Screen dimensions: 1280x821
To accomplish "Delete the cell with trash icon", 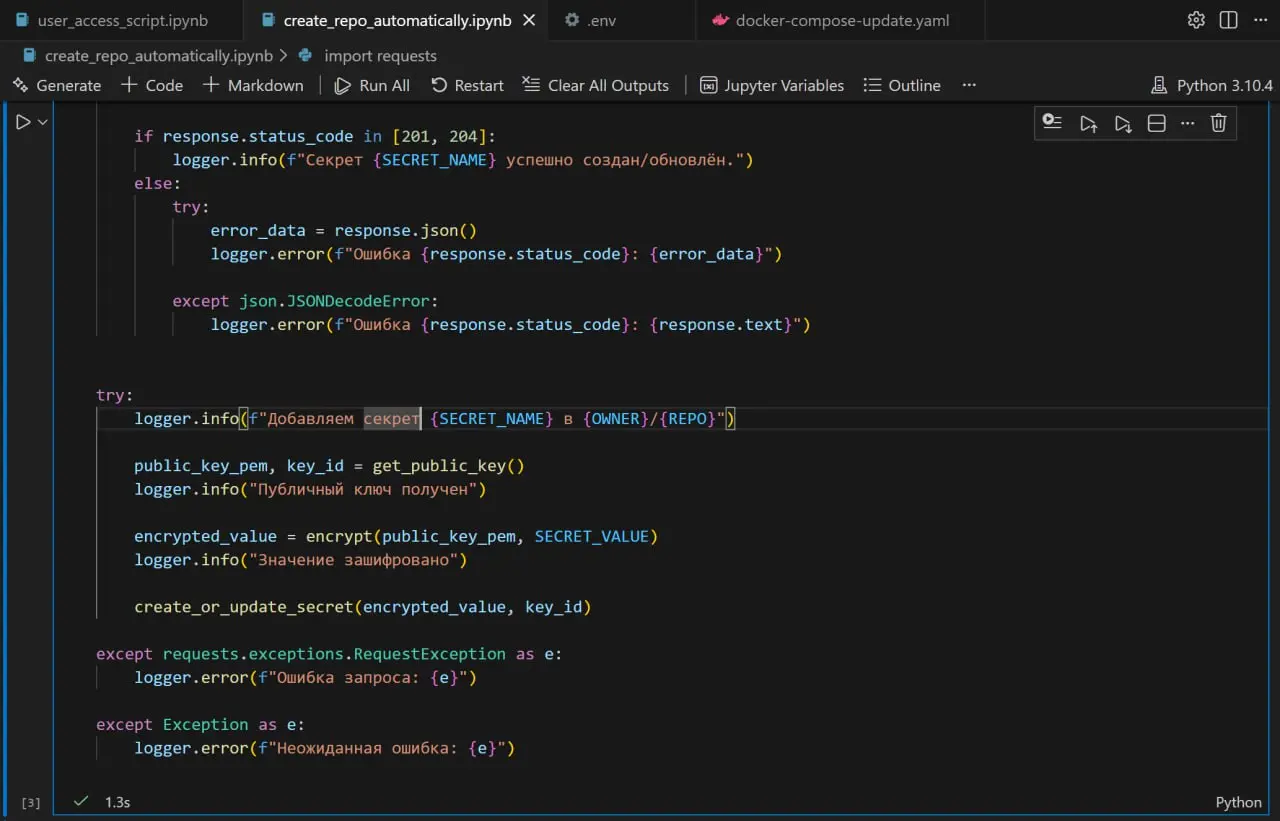I will point(1218,123).
